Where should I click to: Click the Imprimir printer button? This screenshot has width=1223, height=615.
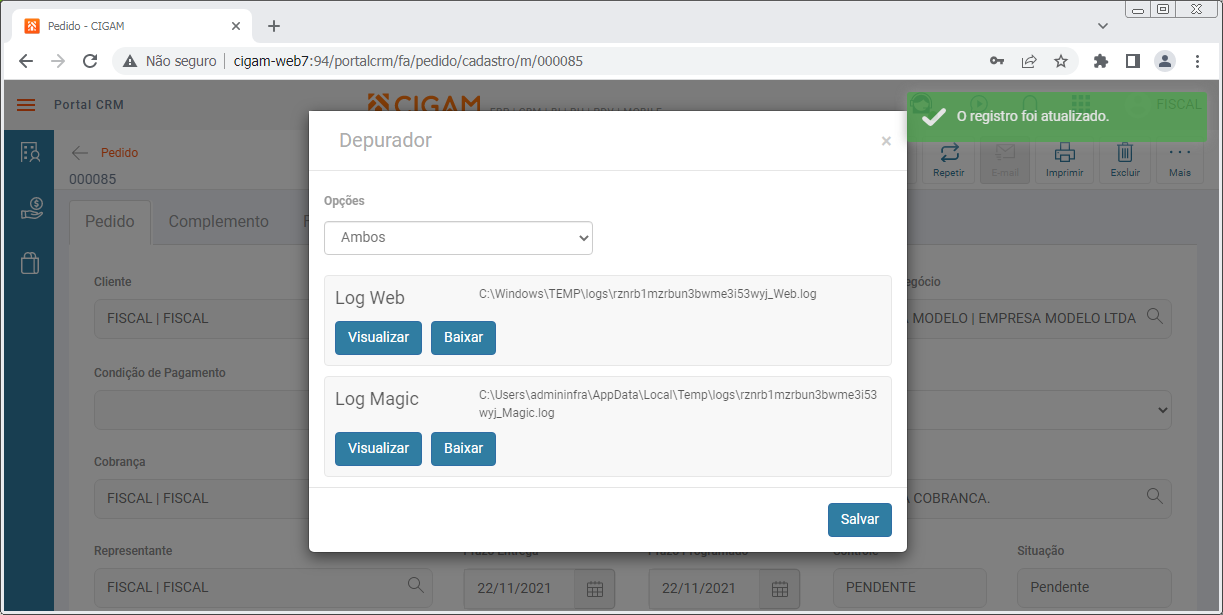point(1065,160)
